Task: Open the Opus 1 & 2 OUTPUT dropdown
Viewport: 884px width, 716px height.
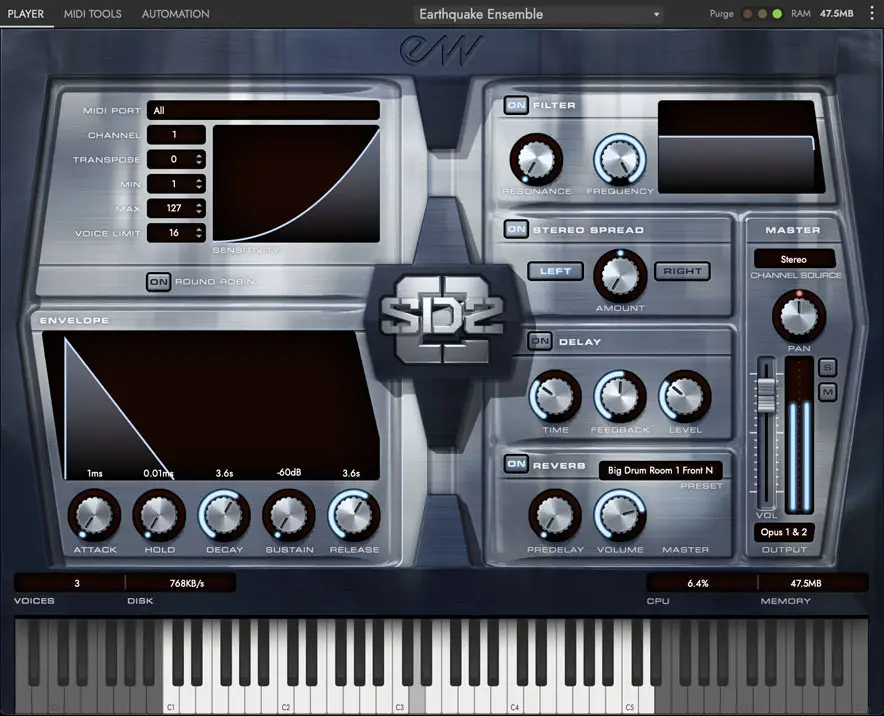Action: point(784,532)
